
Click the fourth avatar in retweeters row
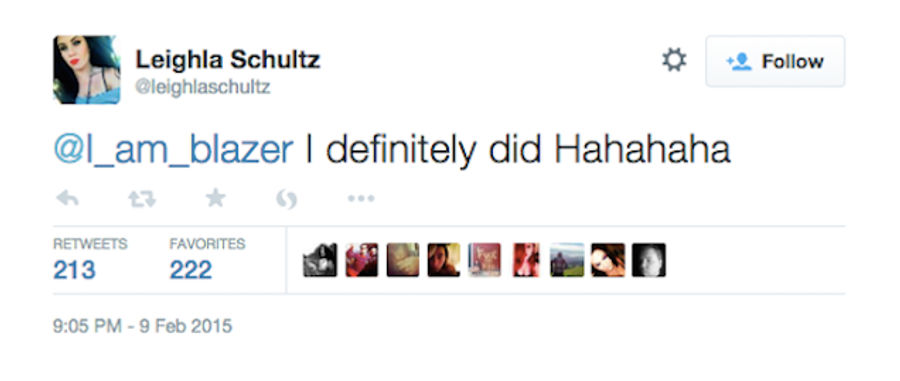(x=444, y=260)
